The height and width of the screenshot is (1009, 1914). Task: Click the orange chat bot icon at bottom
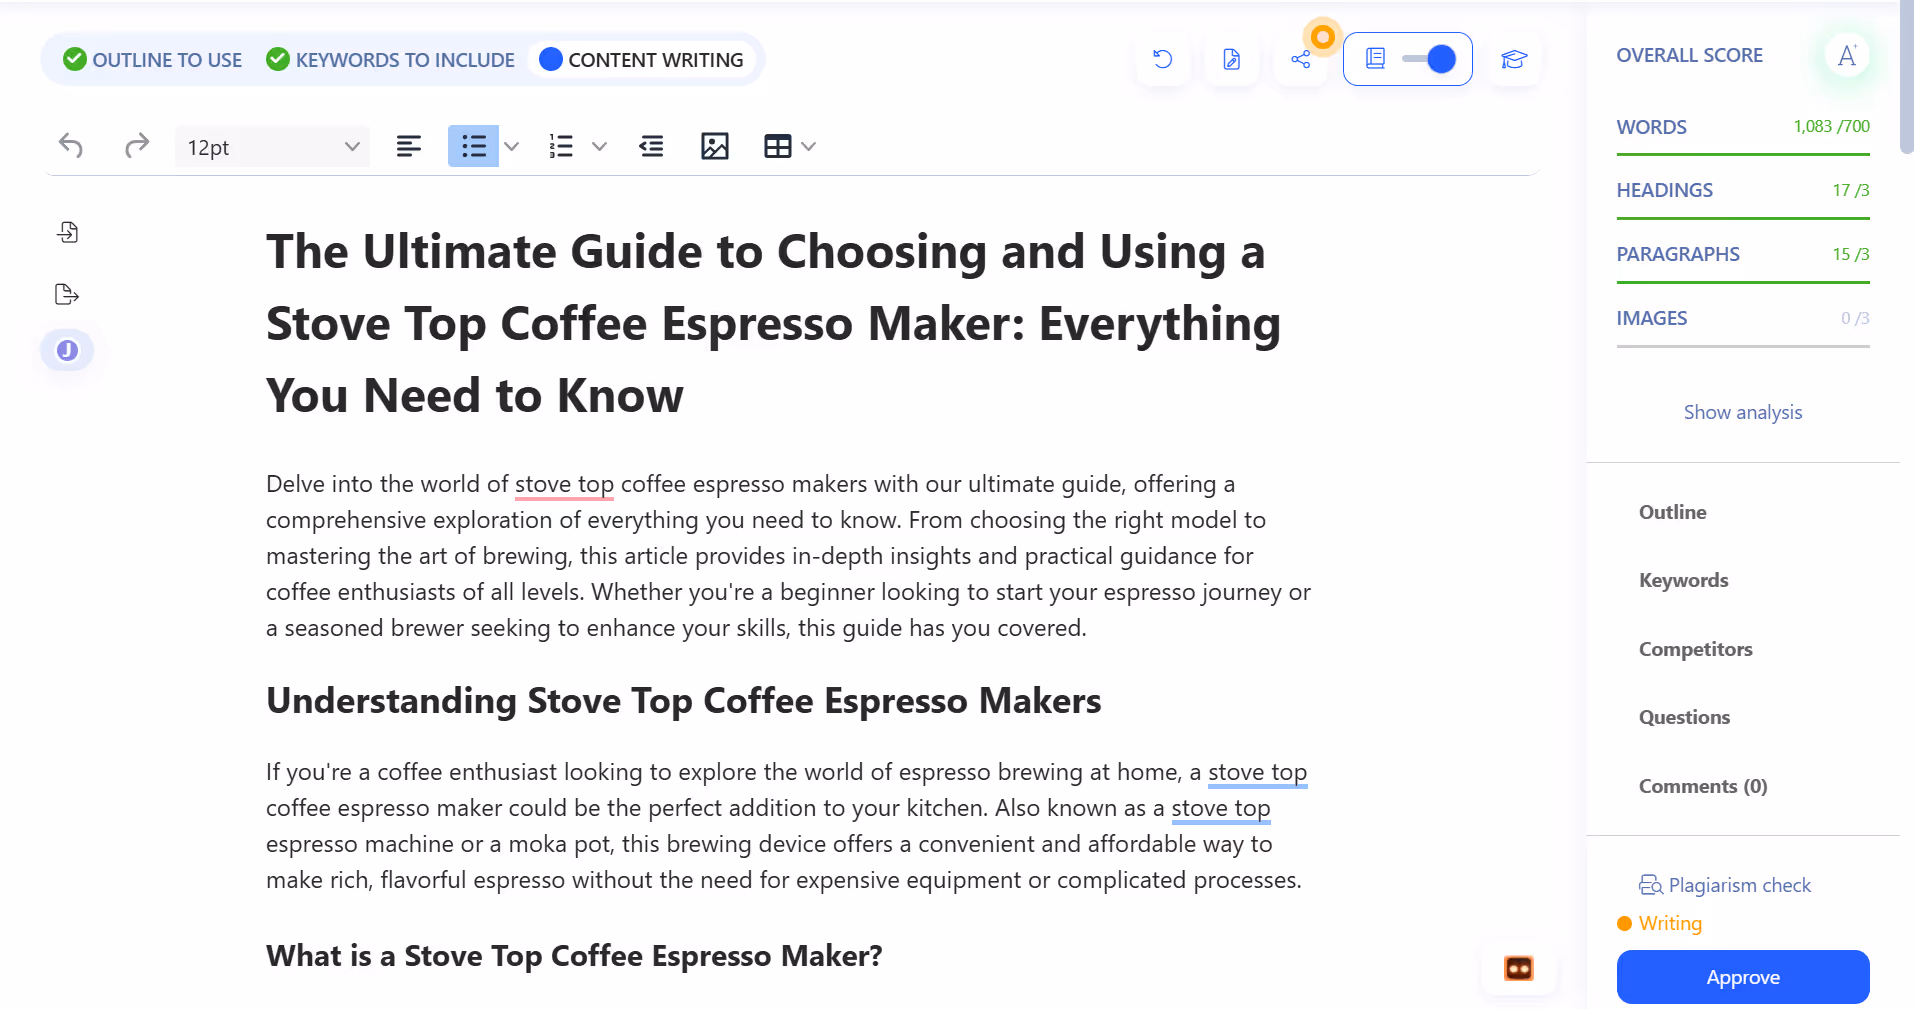tap(1518, 969)
